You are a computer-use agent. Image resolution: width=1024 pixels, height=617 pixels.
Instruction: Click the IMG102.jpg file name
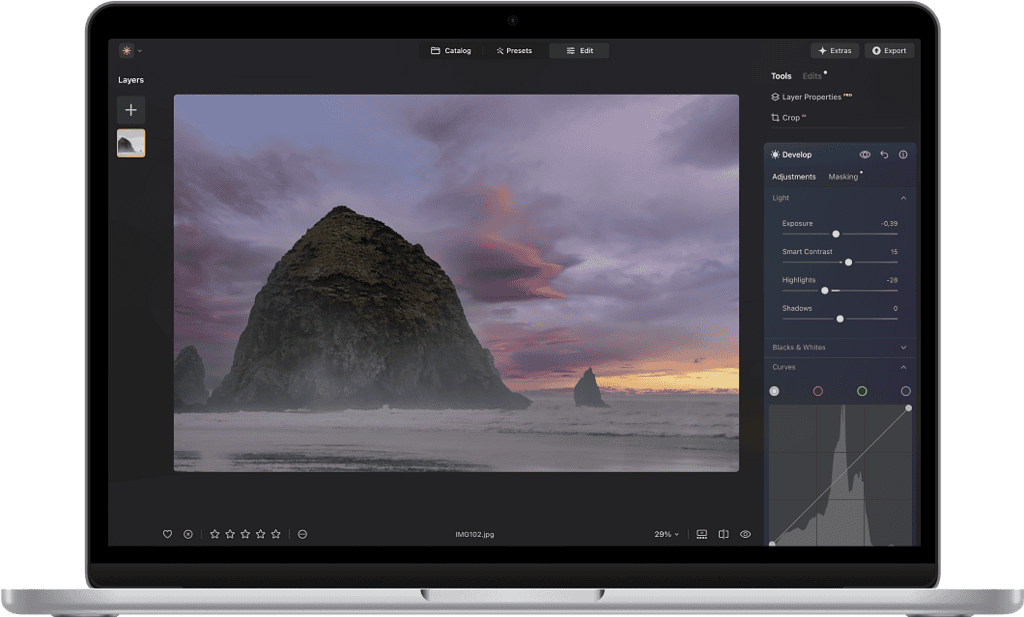[x=475, y=534]
